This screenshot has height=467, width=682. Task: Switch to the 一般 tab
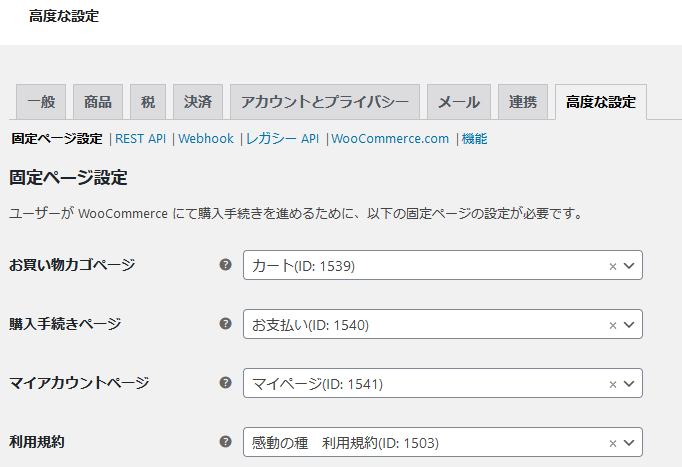(41, 102)
